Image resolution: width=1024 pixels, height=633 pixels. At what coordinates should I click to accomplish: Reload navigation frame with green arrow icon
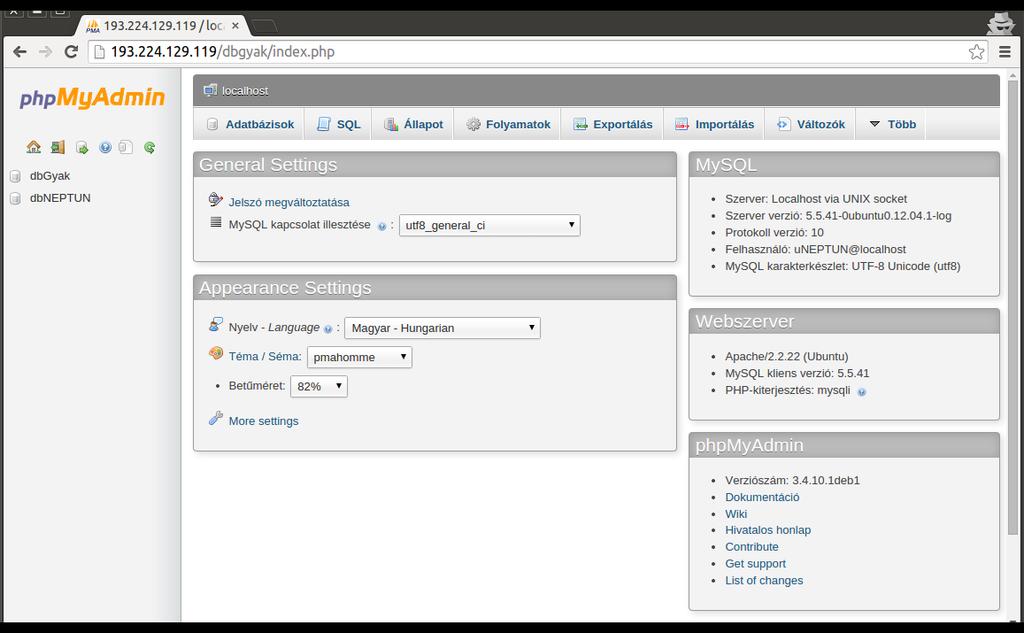[x=150, y=147]
